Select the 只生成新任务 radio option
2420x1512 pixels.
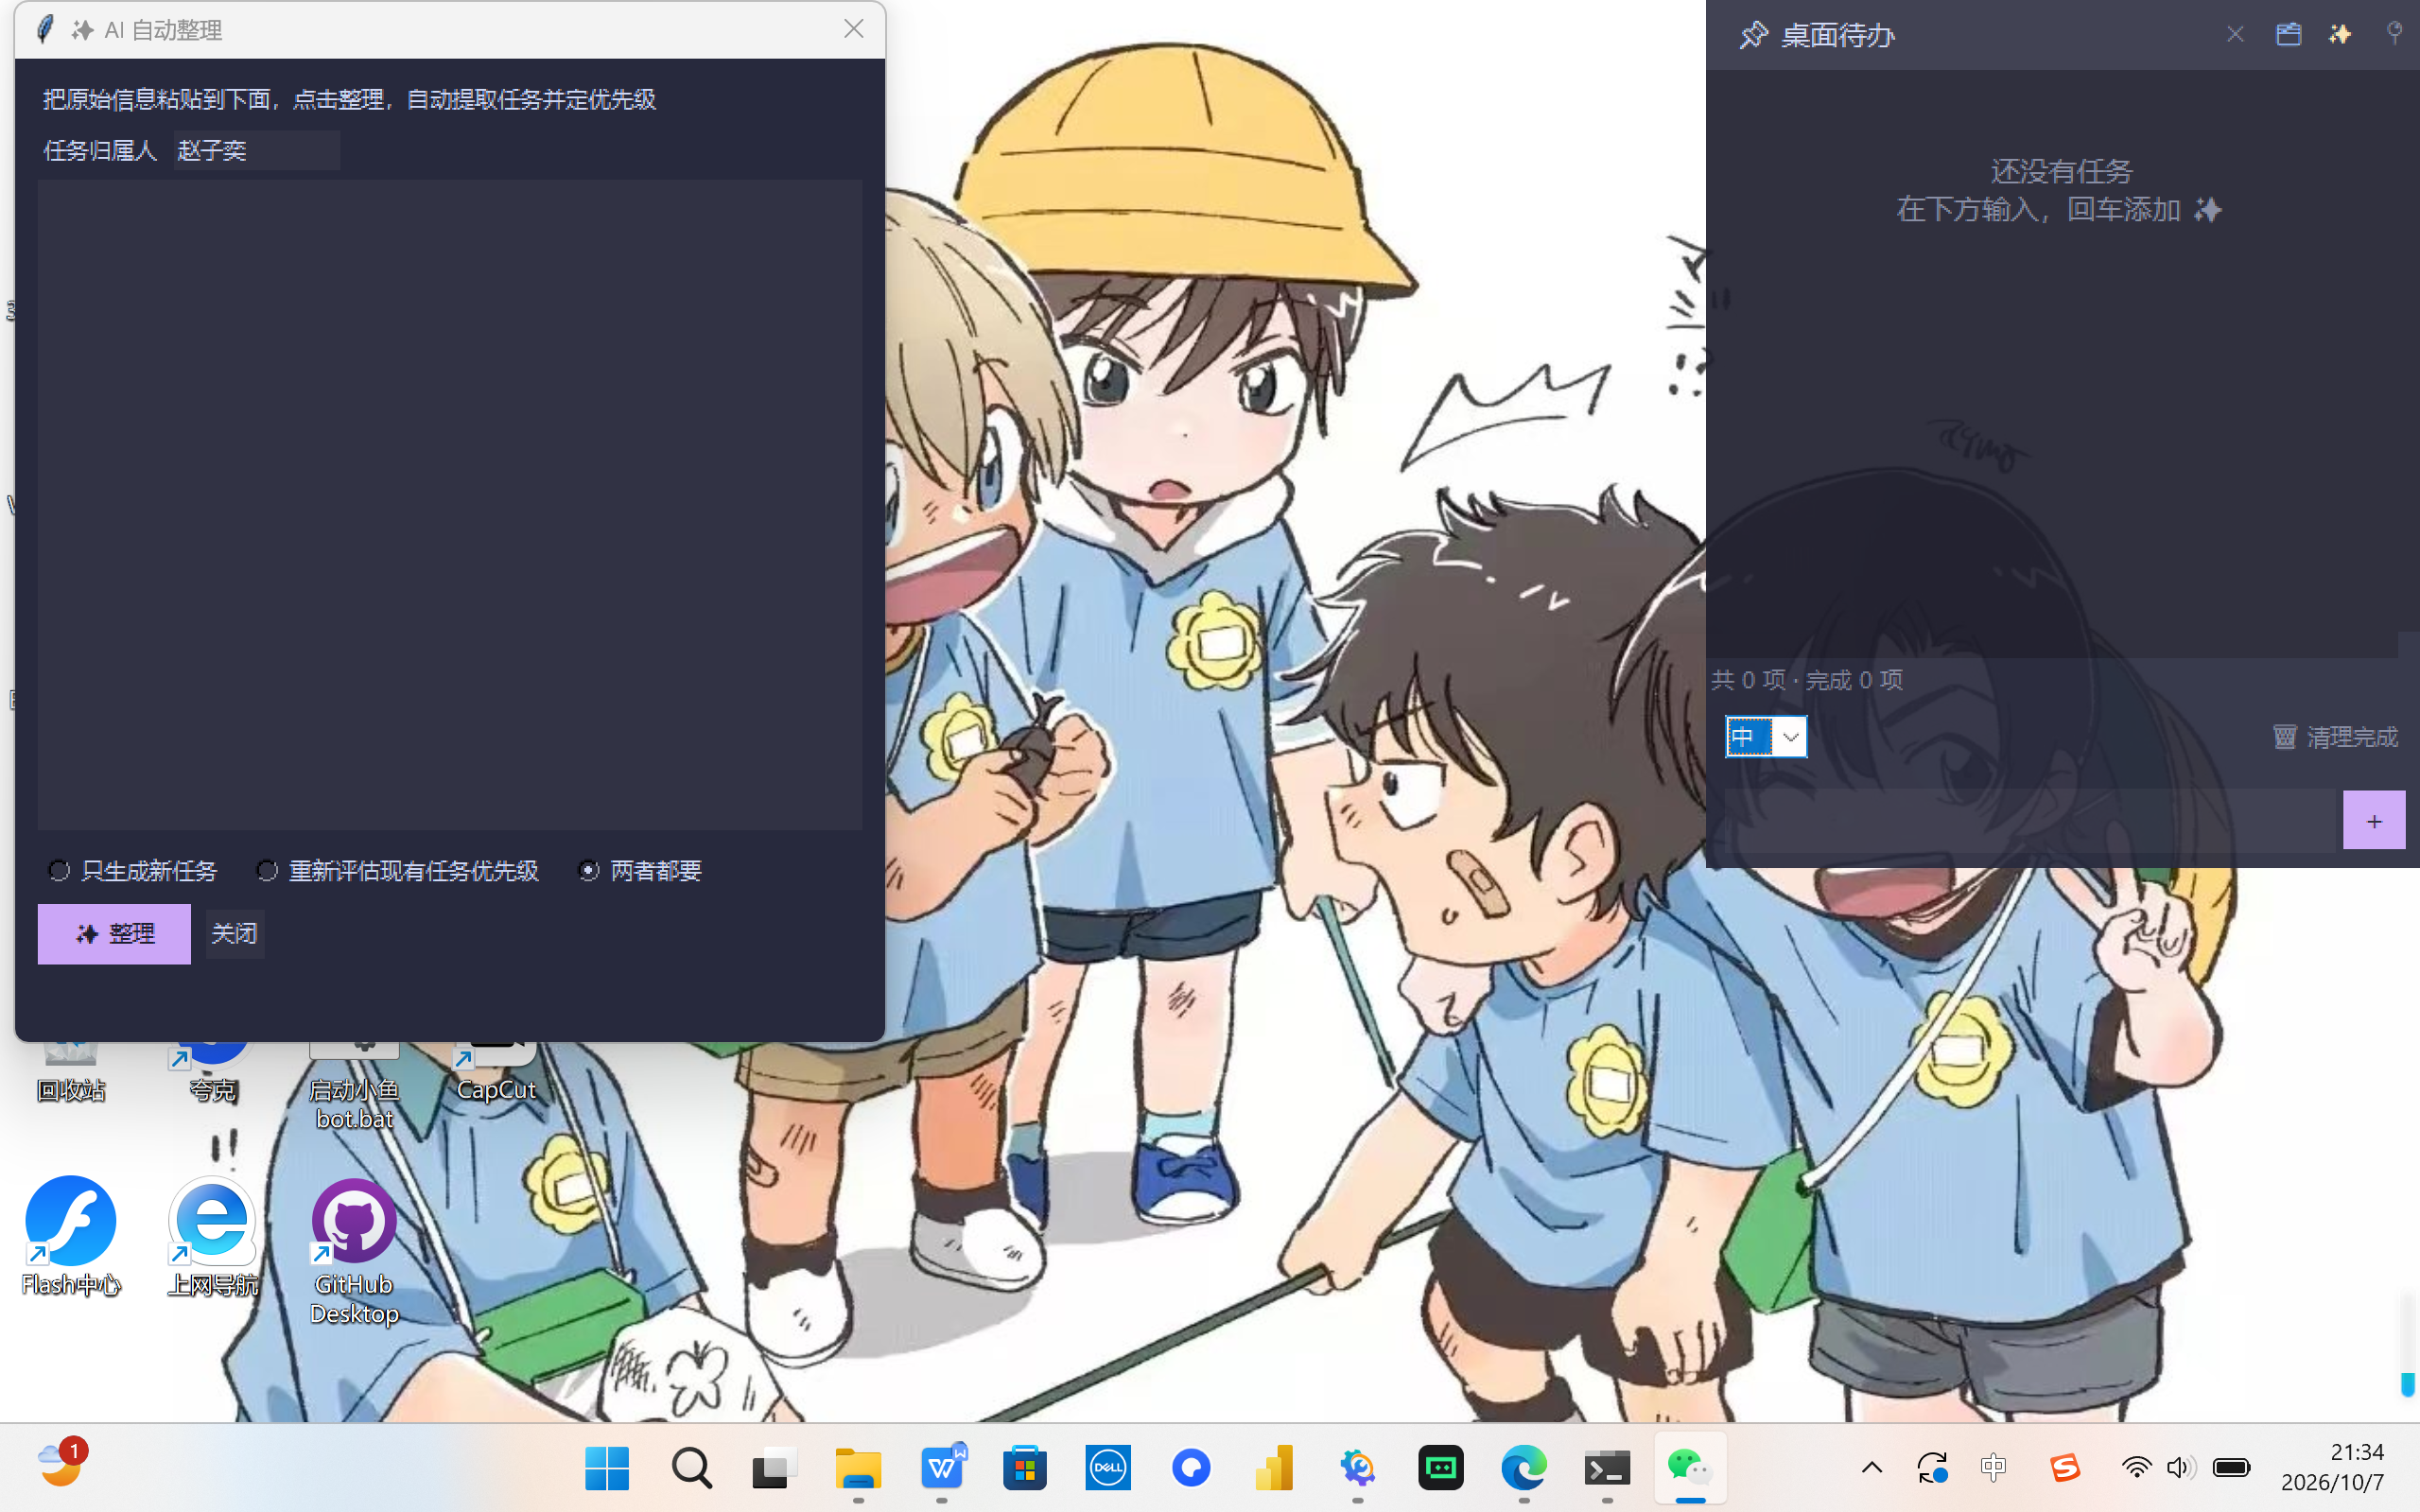[x=132, y=871]
